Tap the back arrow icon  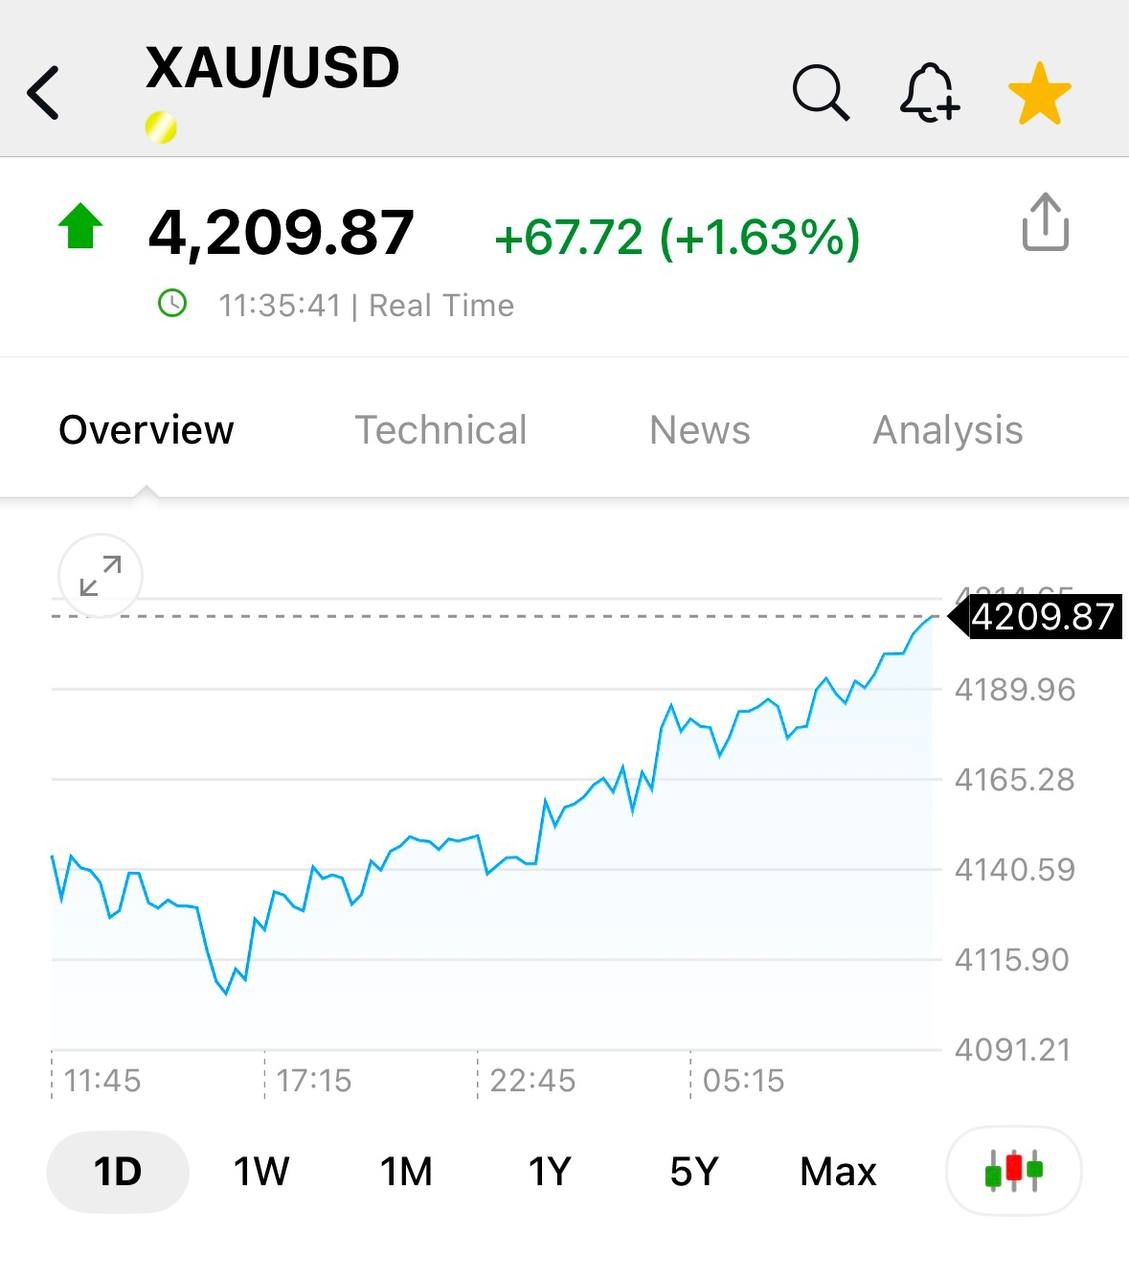pos(43,93)
